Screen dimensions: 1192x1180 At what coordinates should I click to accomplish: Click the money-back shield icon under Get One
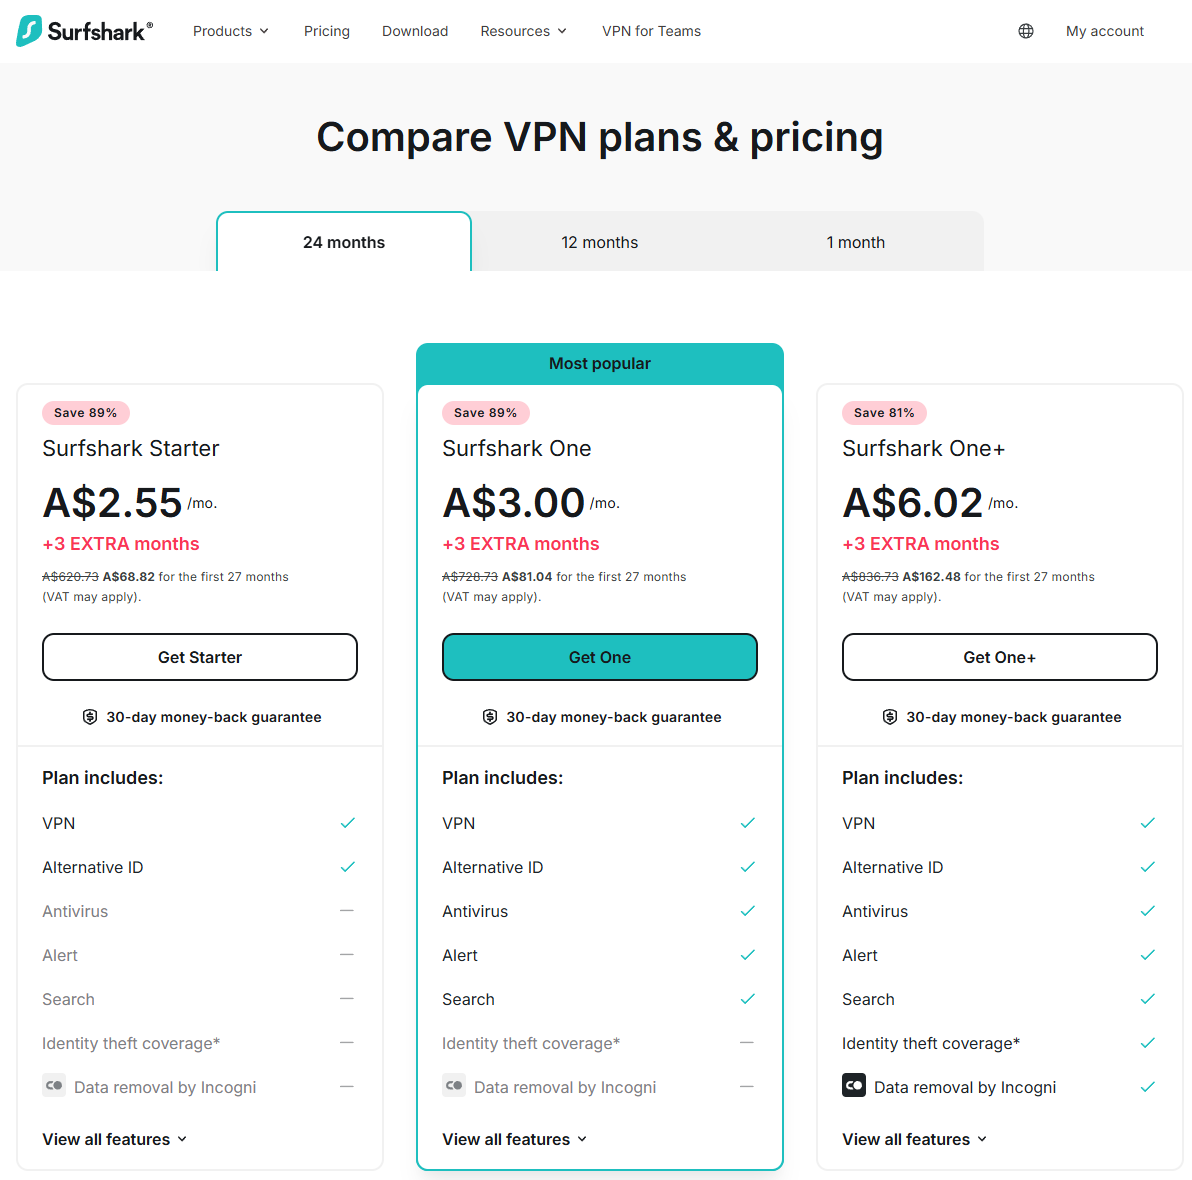tap(490, 717)
